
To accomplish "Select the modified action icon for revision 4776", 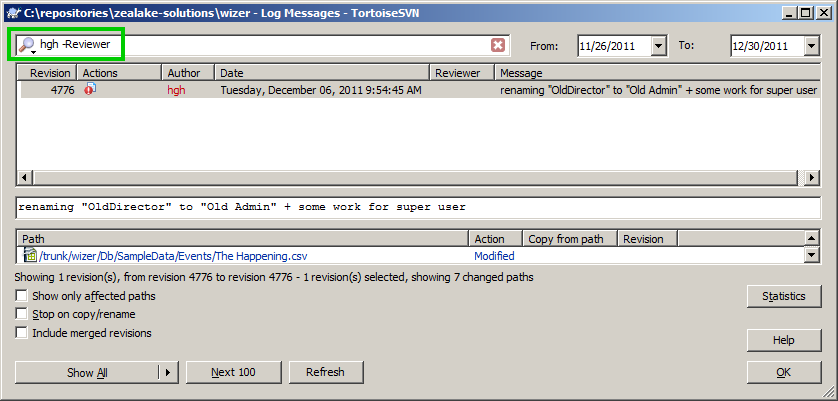I will pos(90,89).
